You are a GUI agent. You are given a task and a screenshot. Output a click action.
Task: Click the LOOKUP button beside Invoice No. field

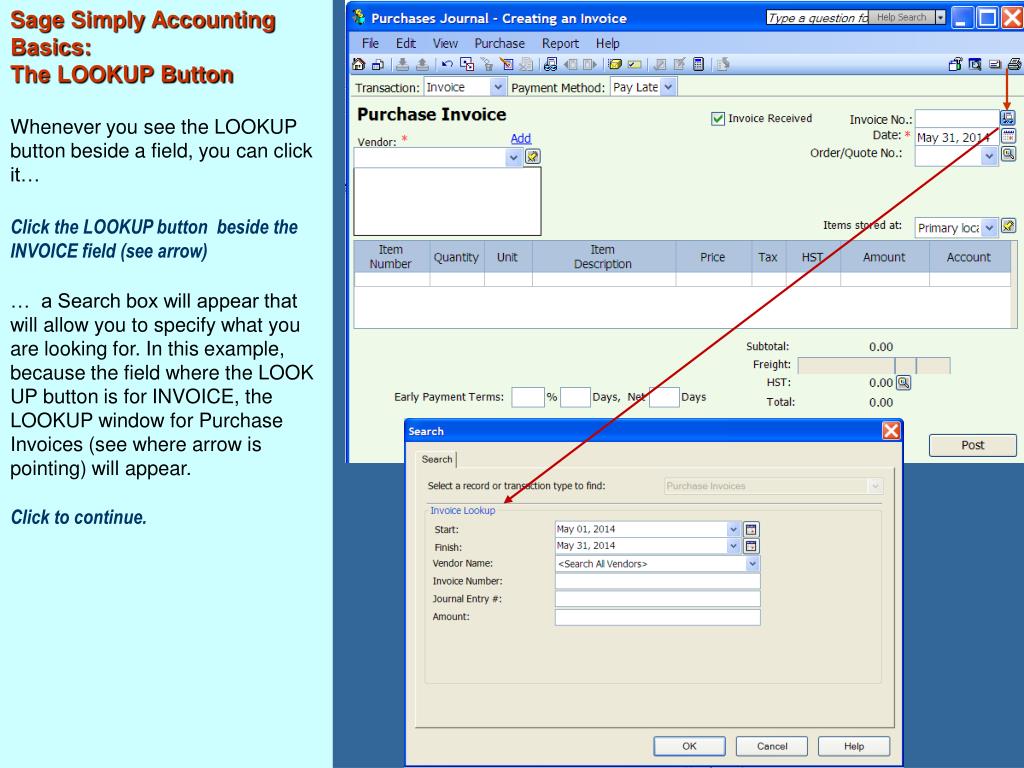(x=1008, y=118)
